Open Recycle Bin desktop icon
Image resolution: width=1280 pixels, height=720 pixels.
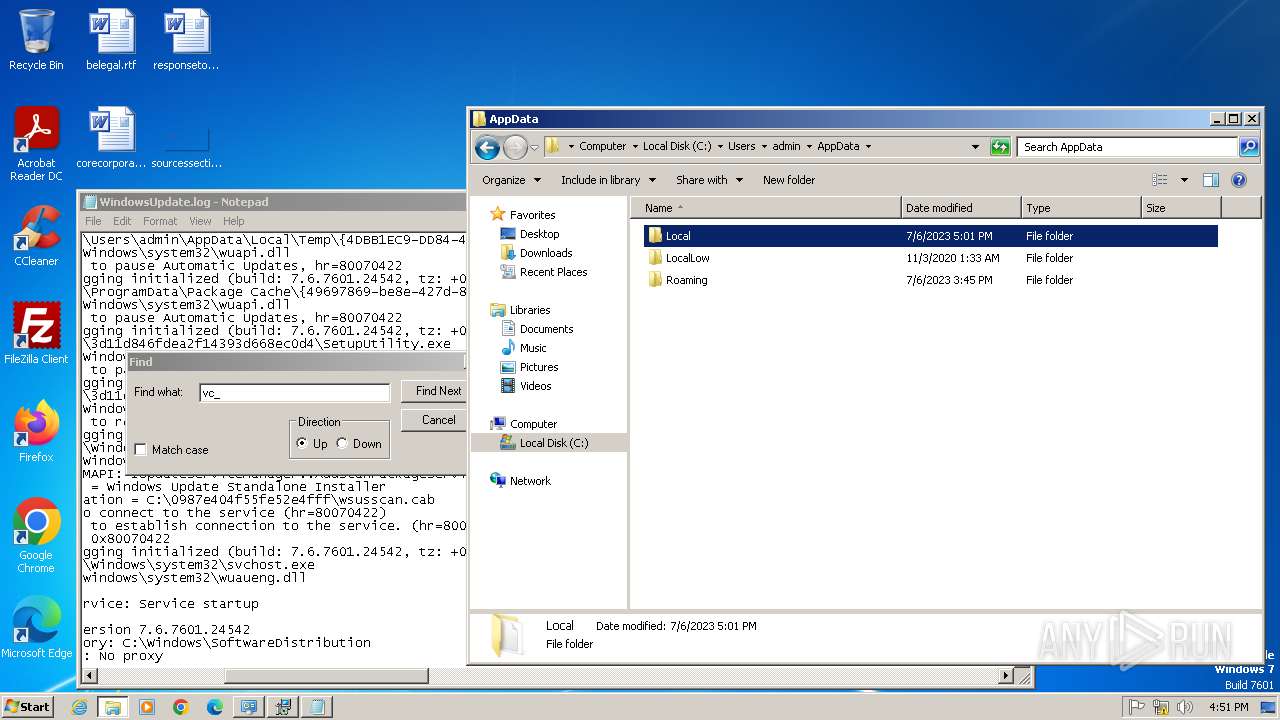pyautogui.click(x=36, y=40)
